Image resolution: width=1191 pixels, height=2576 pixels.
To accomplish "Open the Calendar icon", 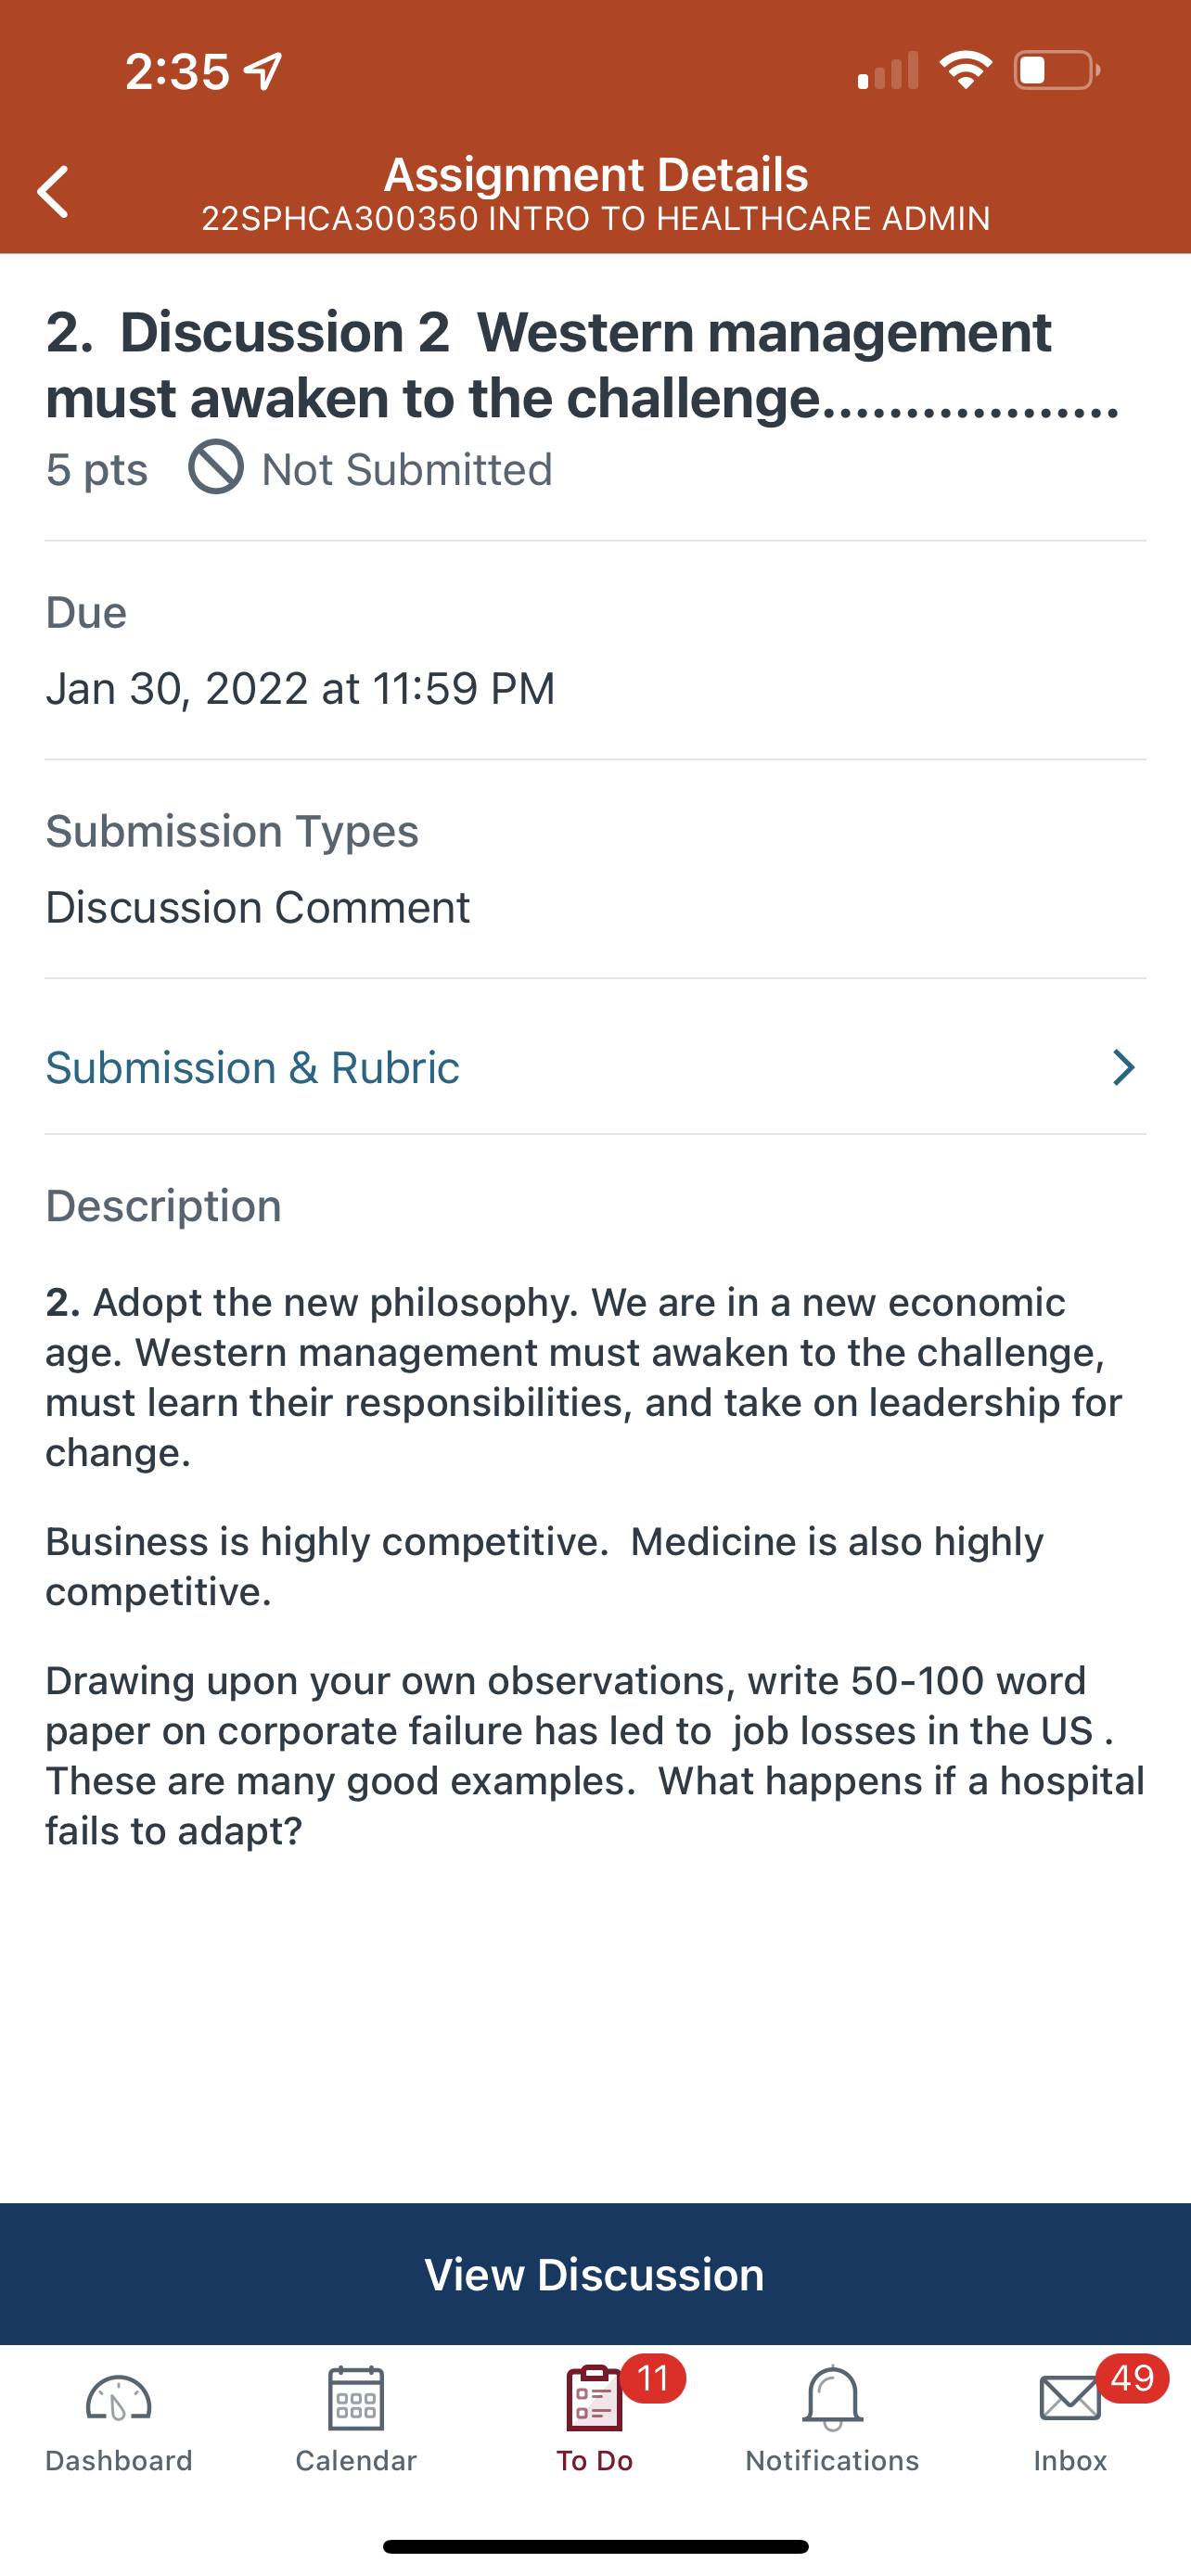I will point(356,2398).
